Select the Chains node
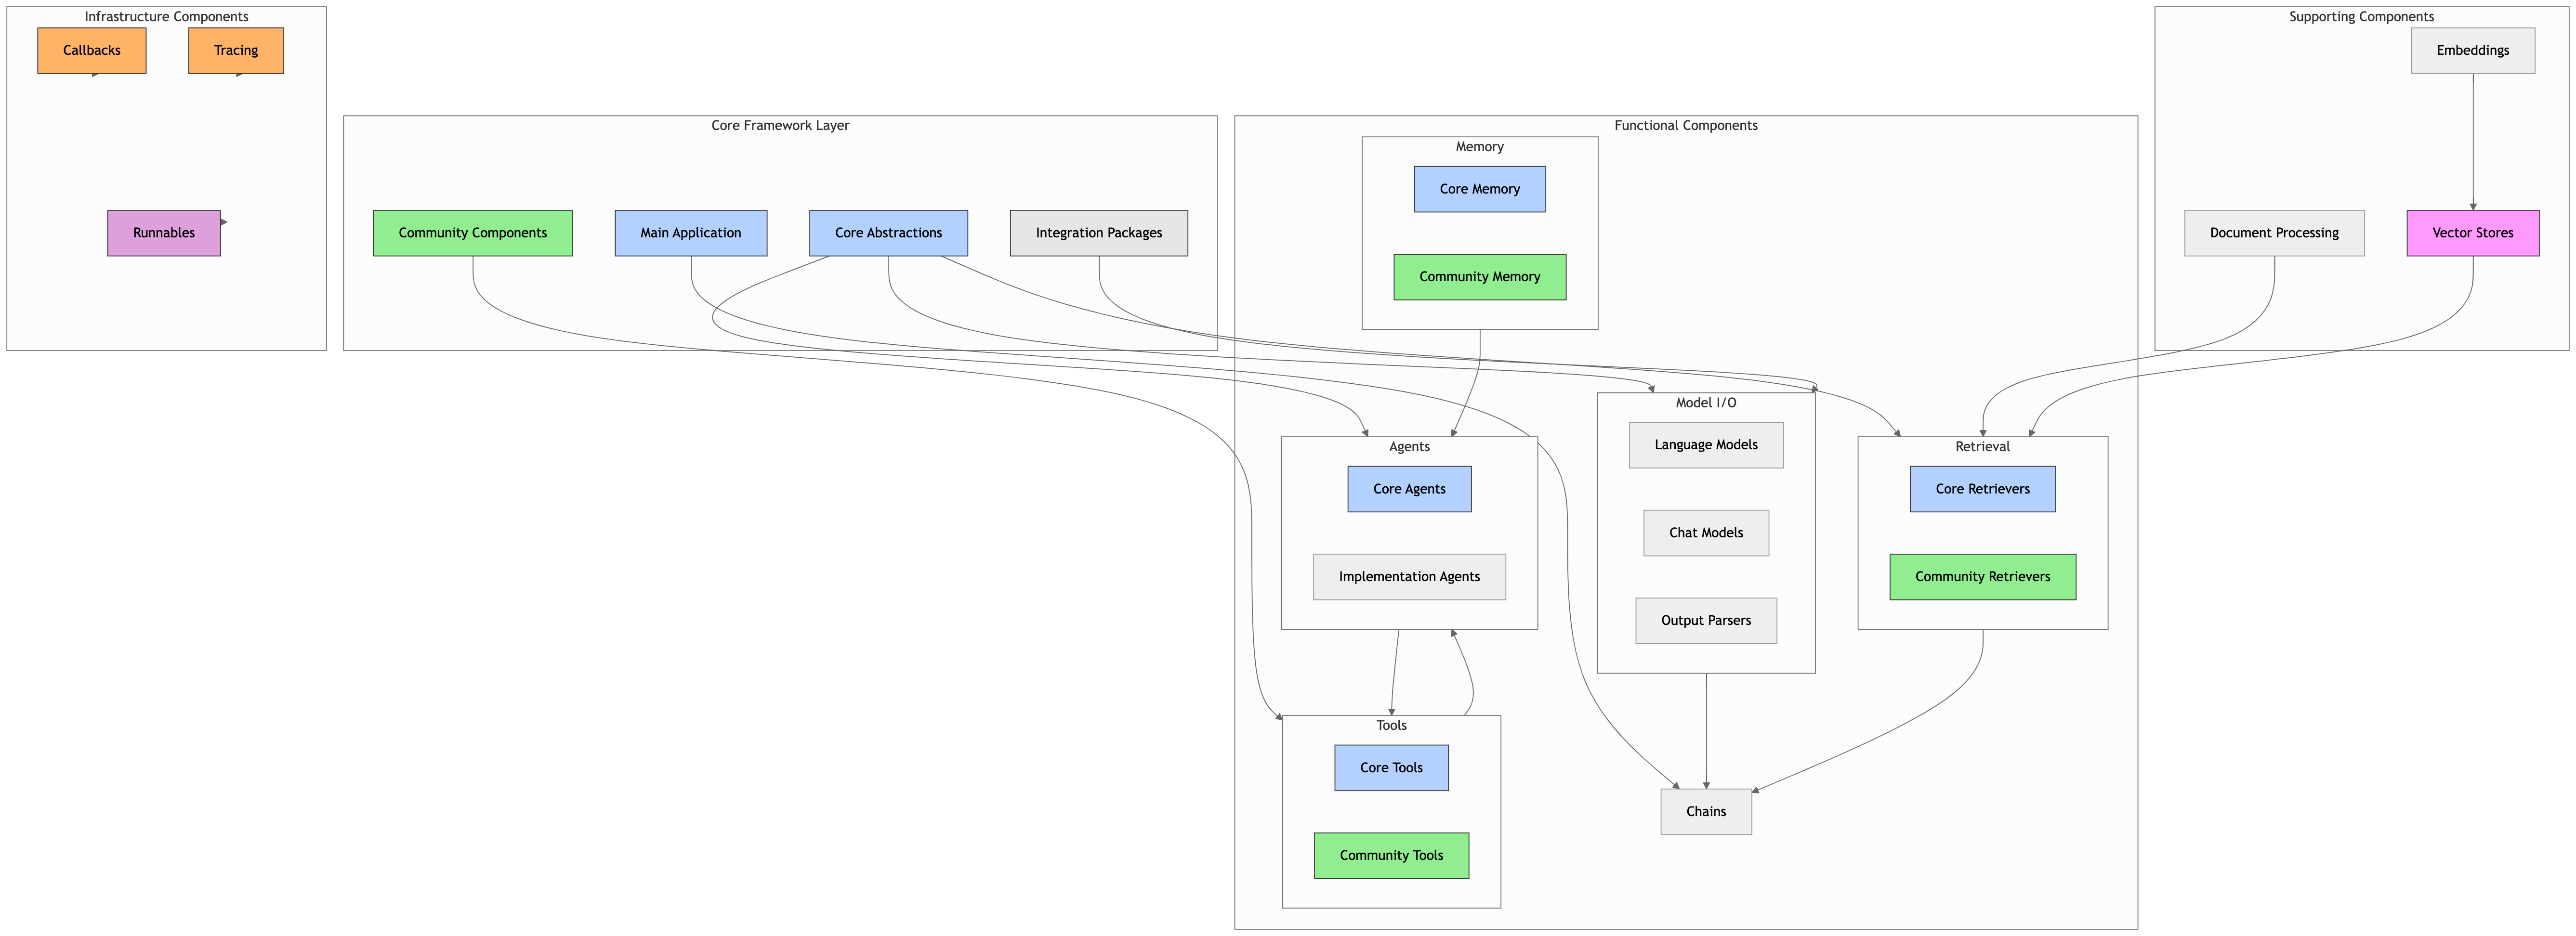The width and height of the screenshot is (2576, 936). coord(1706,812)
